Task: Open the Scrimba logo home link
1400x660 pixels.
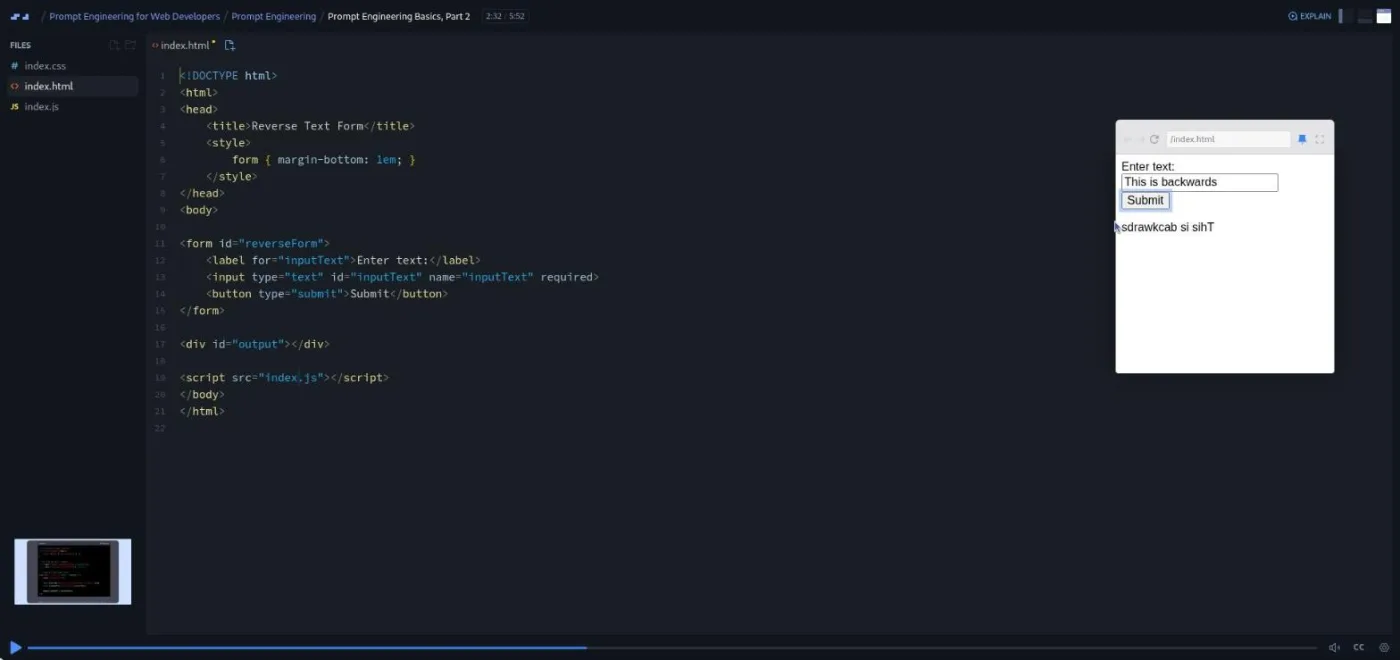Action: coord(20,16)
